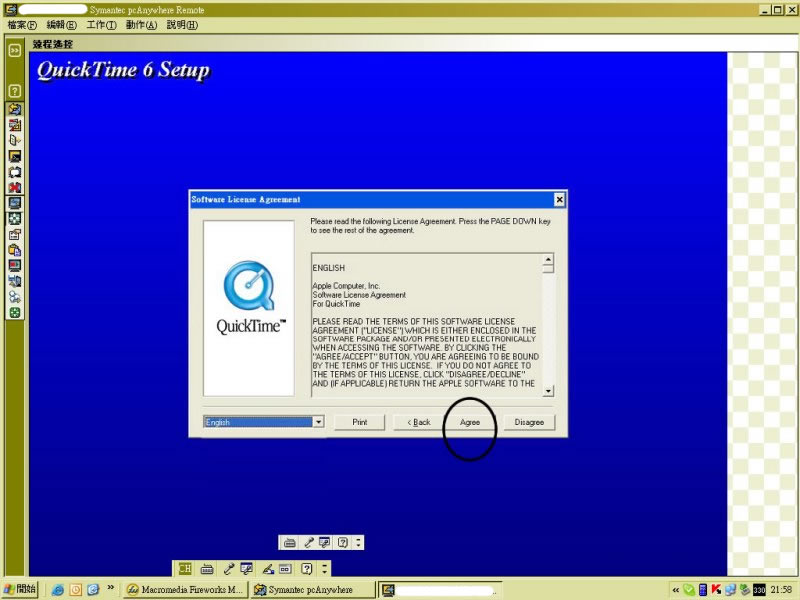
Task: Click the orange clock icon in the Quick Launch bar
Action: click(76, 590)
